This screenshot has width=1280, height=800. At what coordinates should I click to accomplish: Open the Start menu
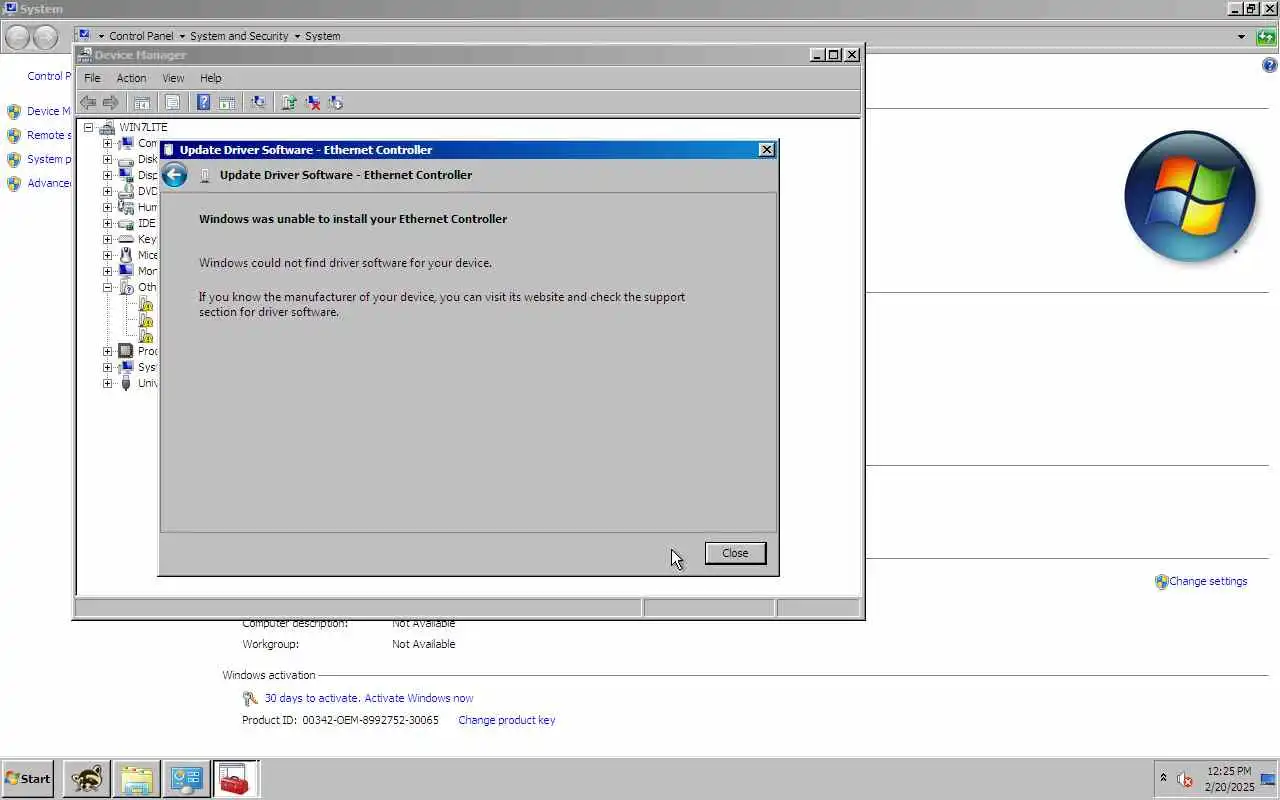click(28, 779)
